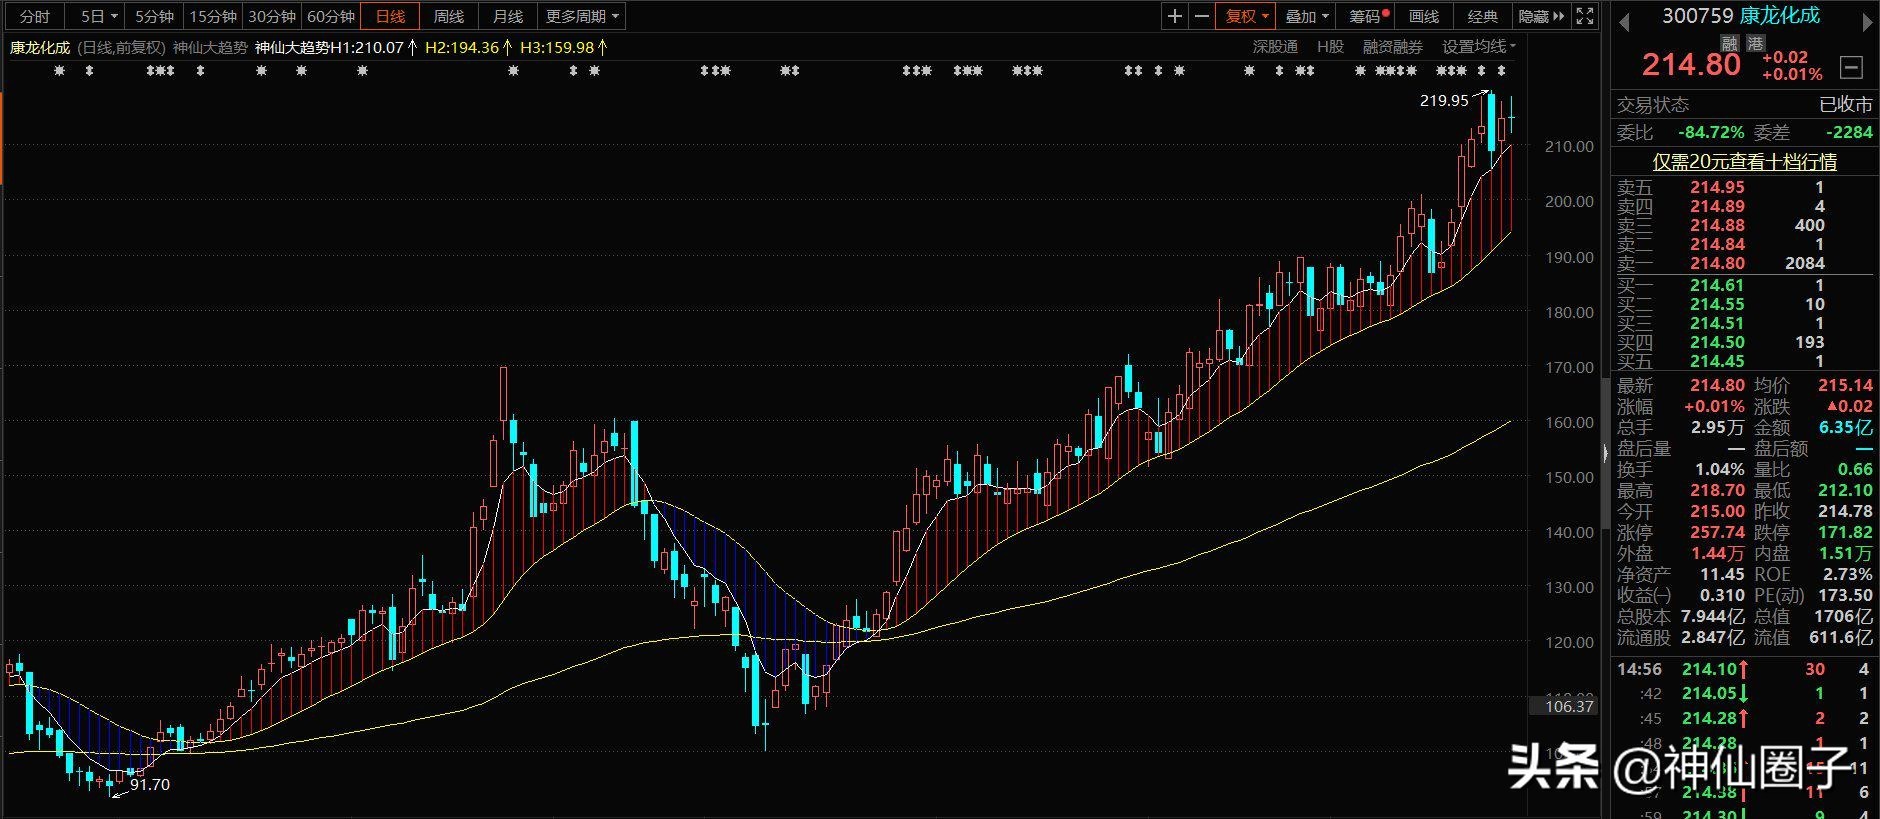Image resolution: width=1880 pixels, height=819 pixels.
Task: Expand the 叠加 overlay dropdown
Action: click(x=1306, y=16)
